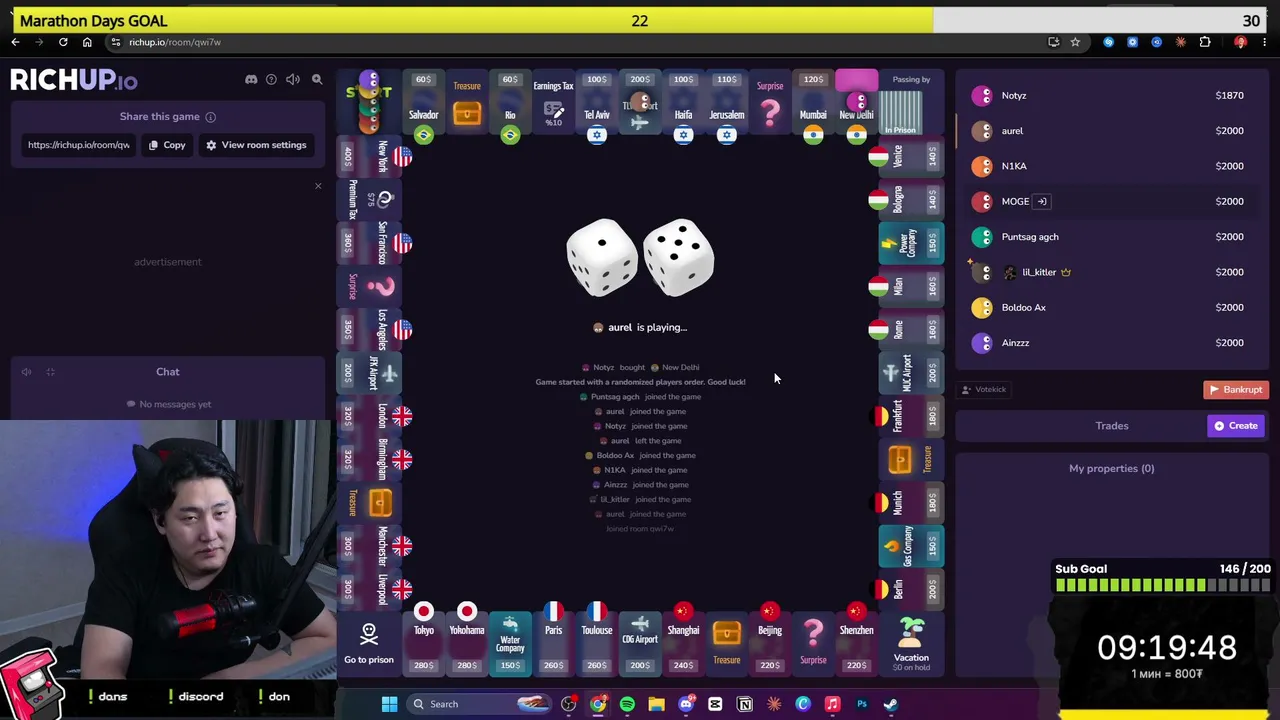The width and height of the screenshot is (1280, 720).
Task: Open Steam from the taskbar
Action: 890,704
